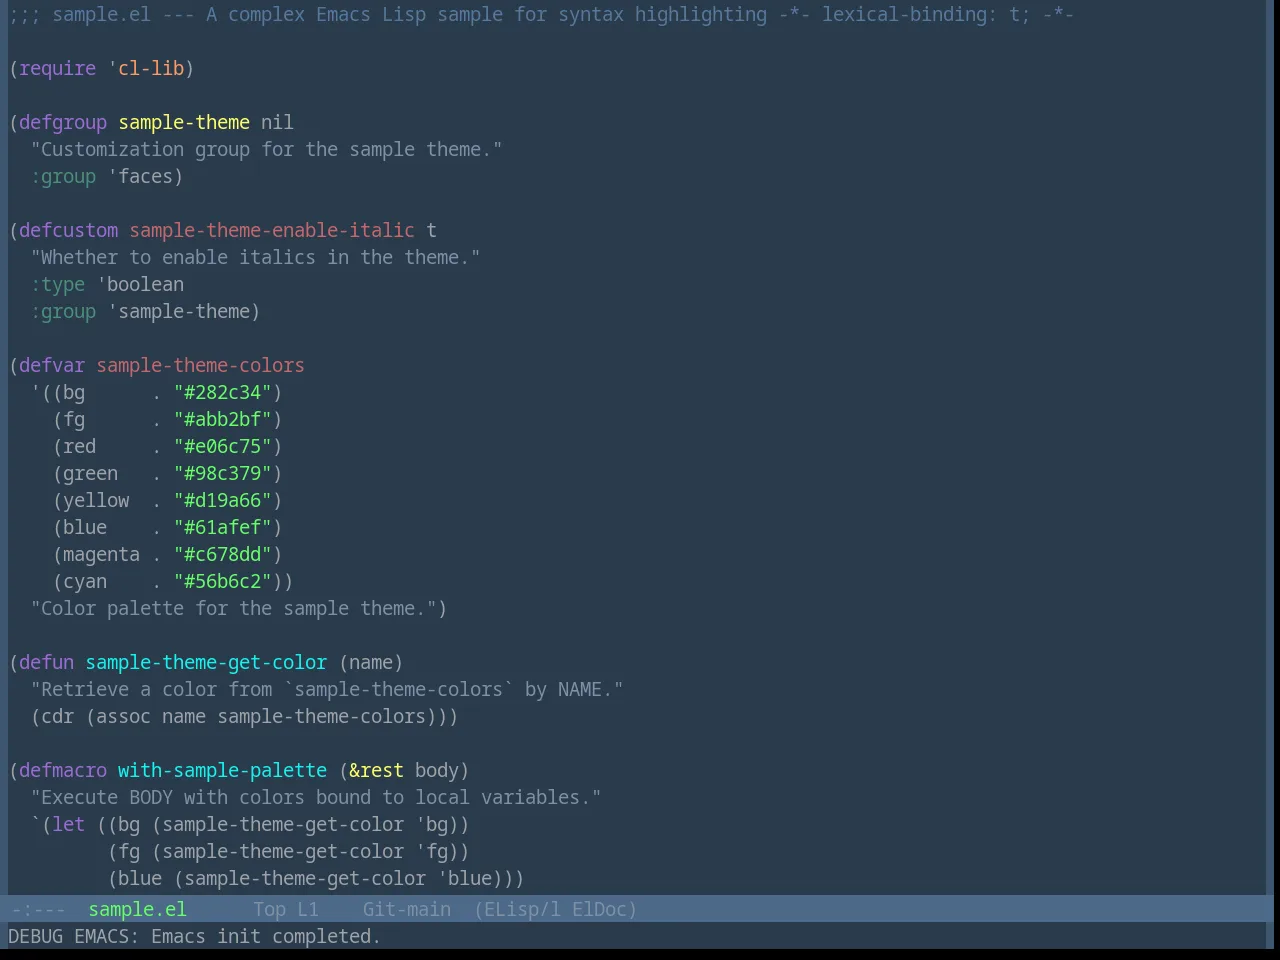Click the quoted symbol 'fg in let binding
The width and height of the screenshot is (1280, 960).
point(431,851)
